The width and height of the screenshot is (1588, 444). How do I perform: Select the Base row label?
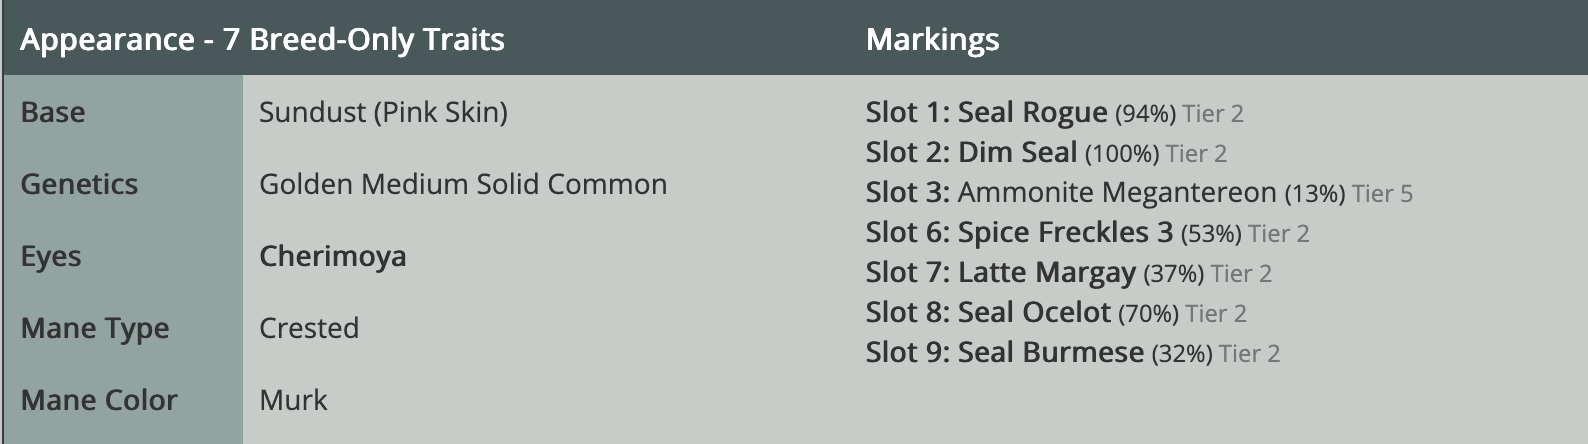53,112
